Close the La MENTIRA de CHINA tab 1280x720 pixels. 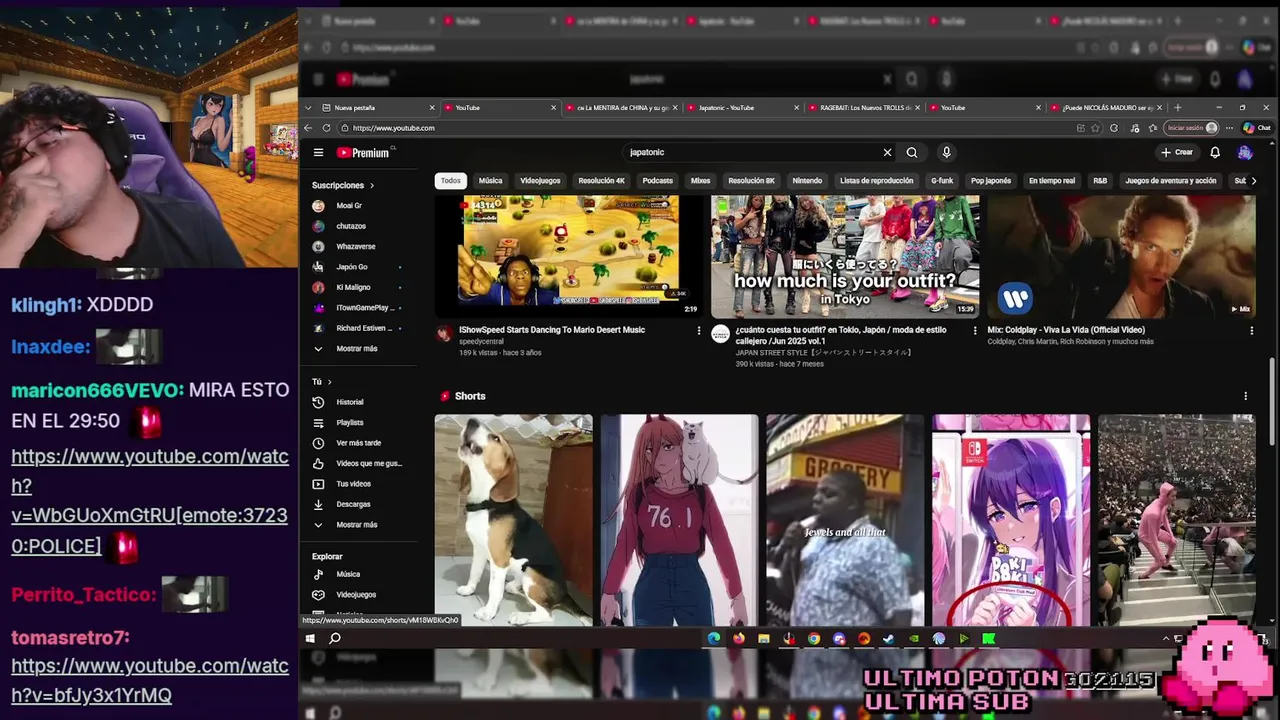pos(675,108)
